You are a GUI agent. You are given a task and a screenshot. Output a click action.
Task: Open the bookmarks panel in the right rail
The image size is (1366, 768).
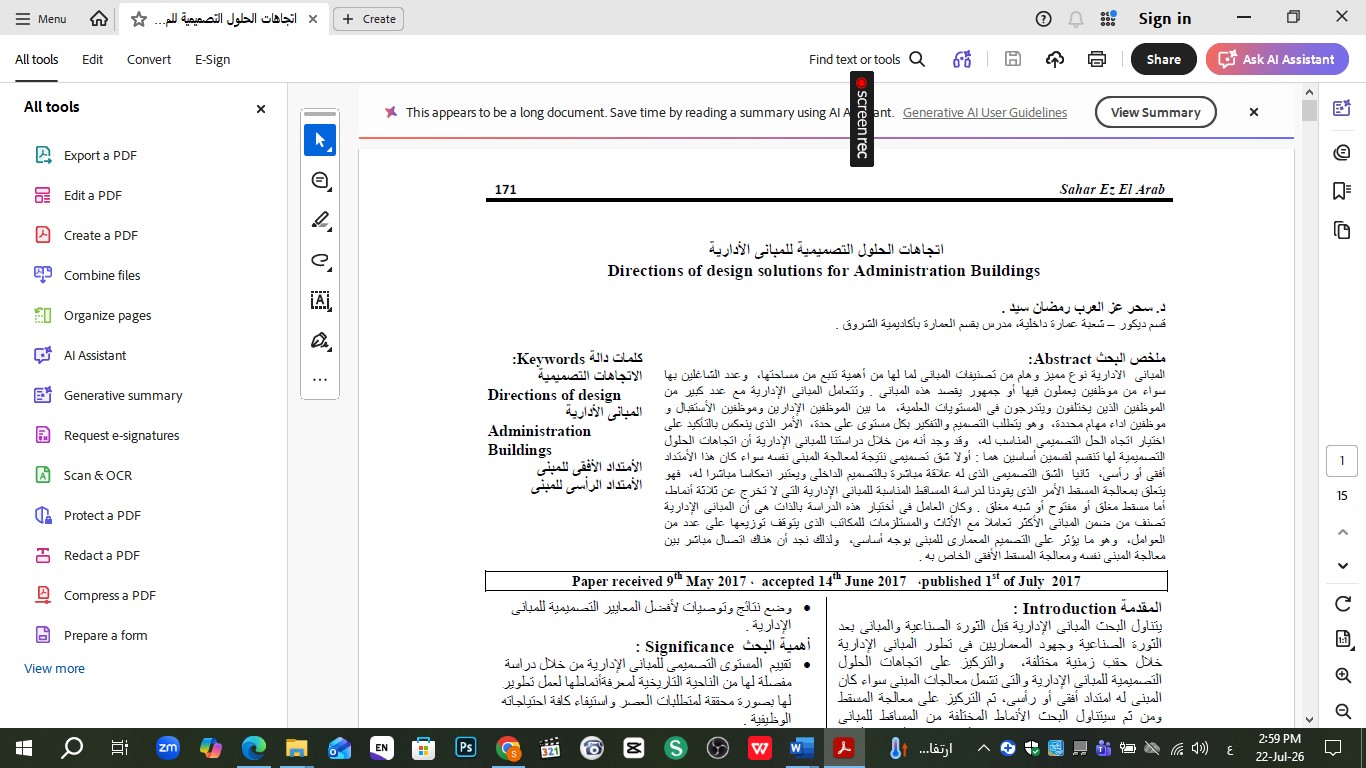point(1342,191)
